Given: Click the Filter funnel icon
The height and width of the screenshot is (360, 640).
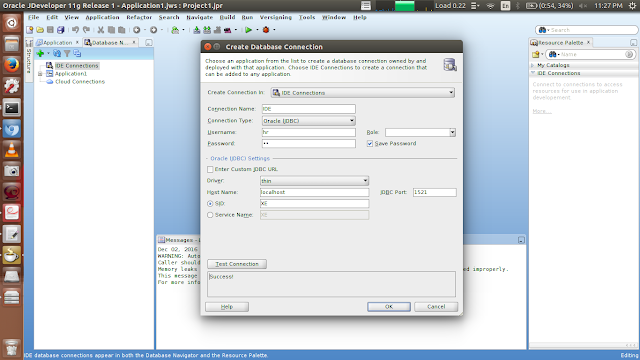Looking at the screenshot, I should [x=67, y=53].
